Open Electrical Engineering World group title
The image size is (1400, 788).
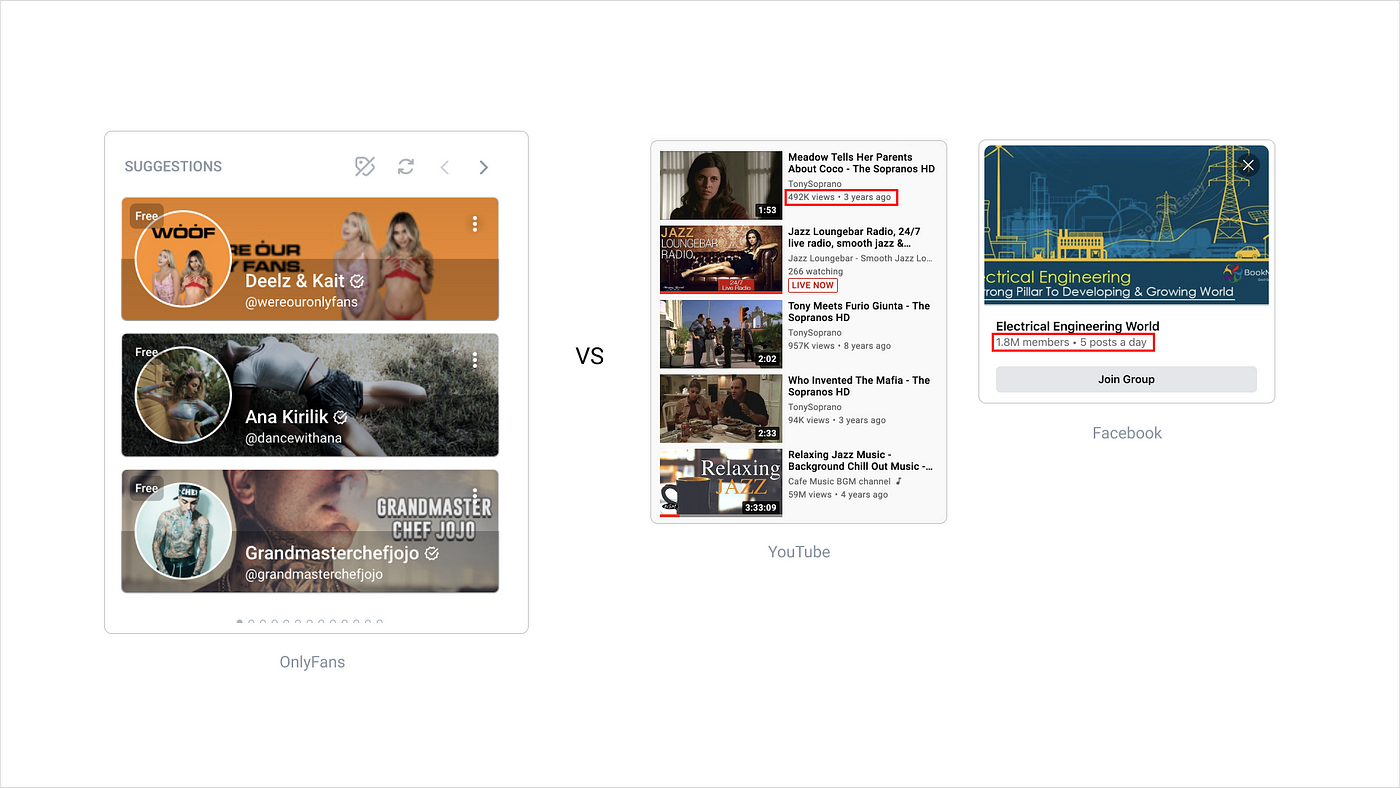(1077, 326)
